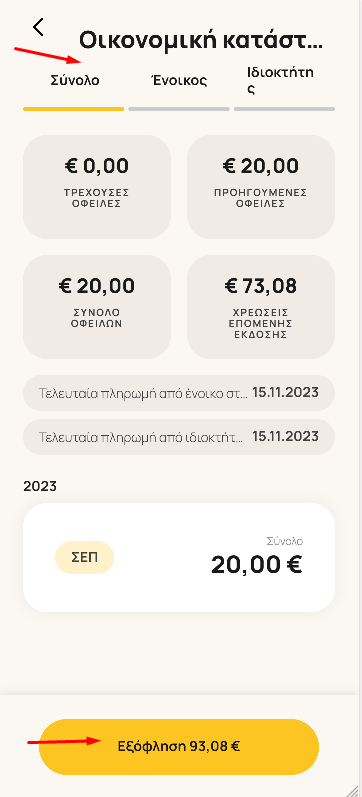Screen dimensions: 362x797
Task: Open last owner payment row (Τελευταία πληρωμή από ιδιοκτήτη)
Action: click(179, 437)
